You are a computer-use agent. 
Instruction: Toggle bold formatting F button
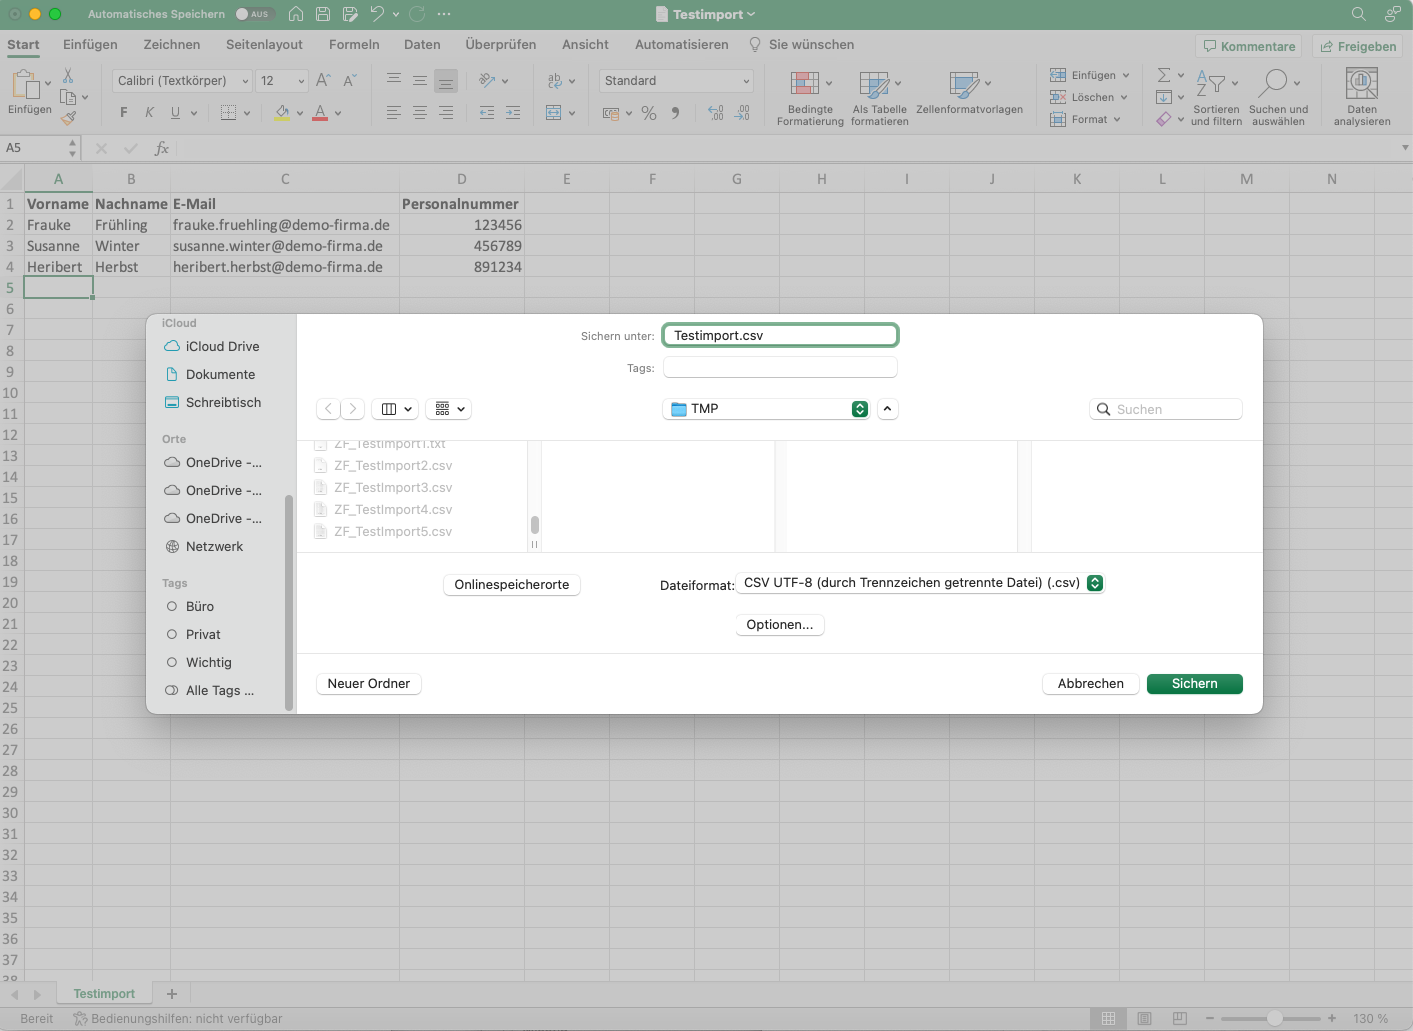point(124,112)
